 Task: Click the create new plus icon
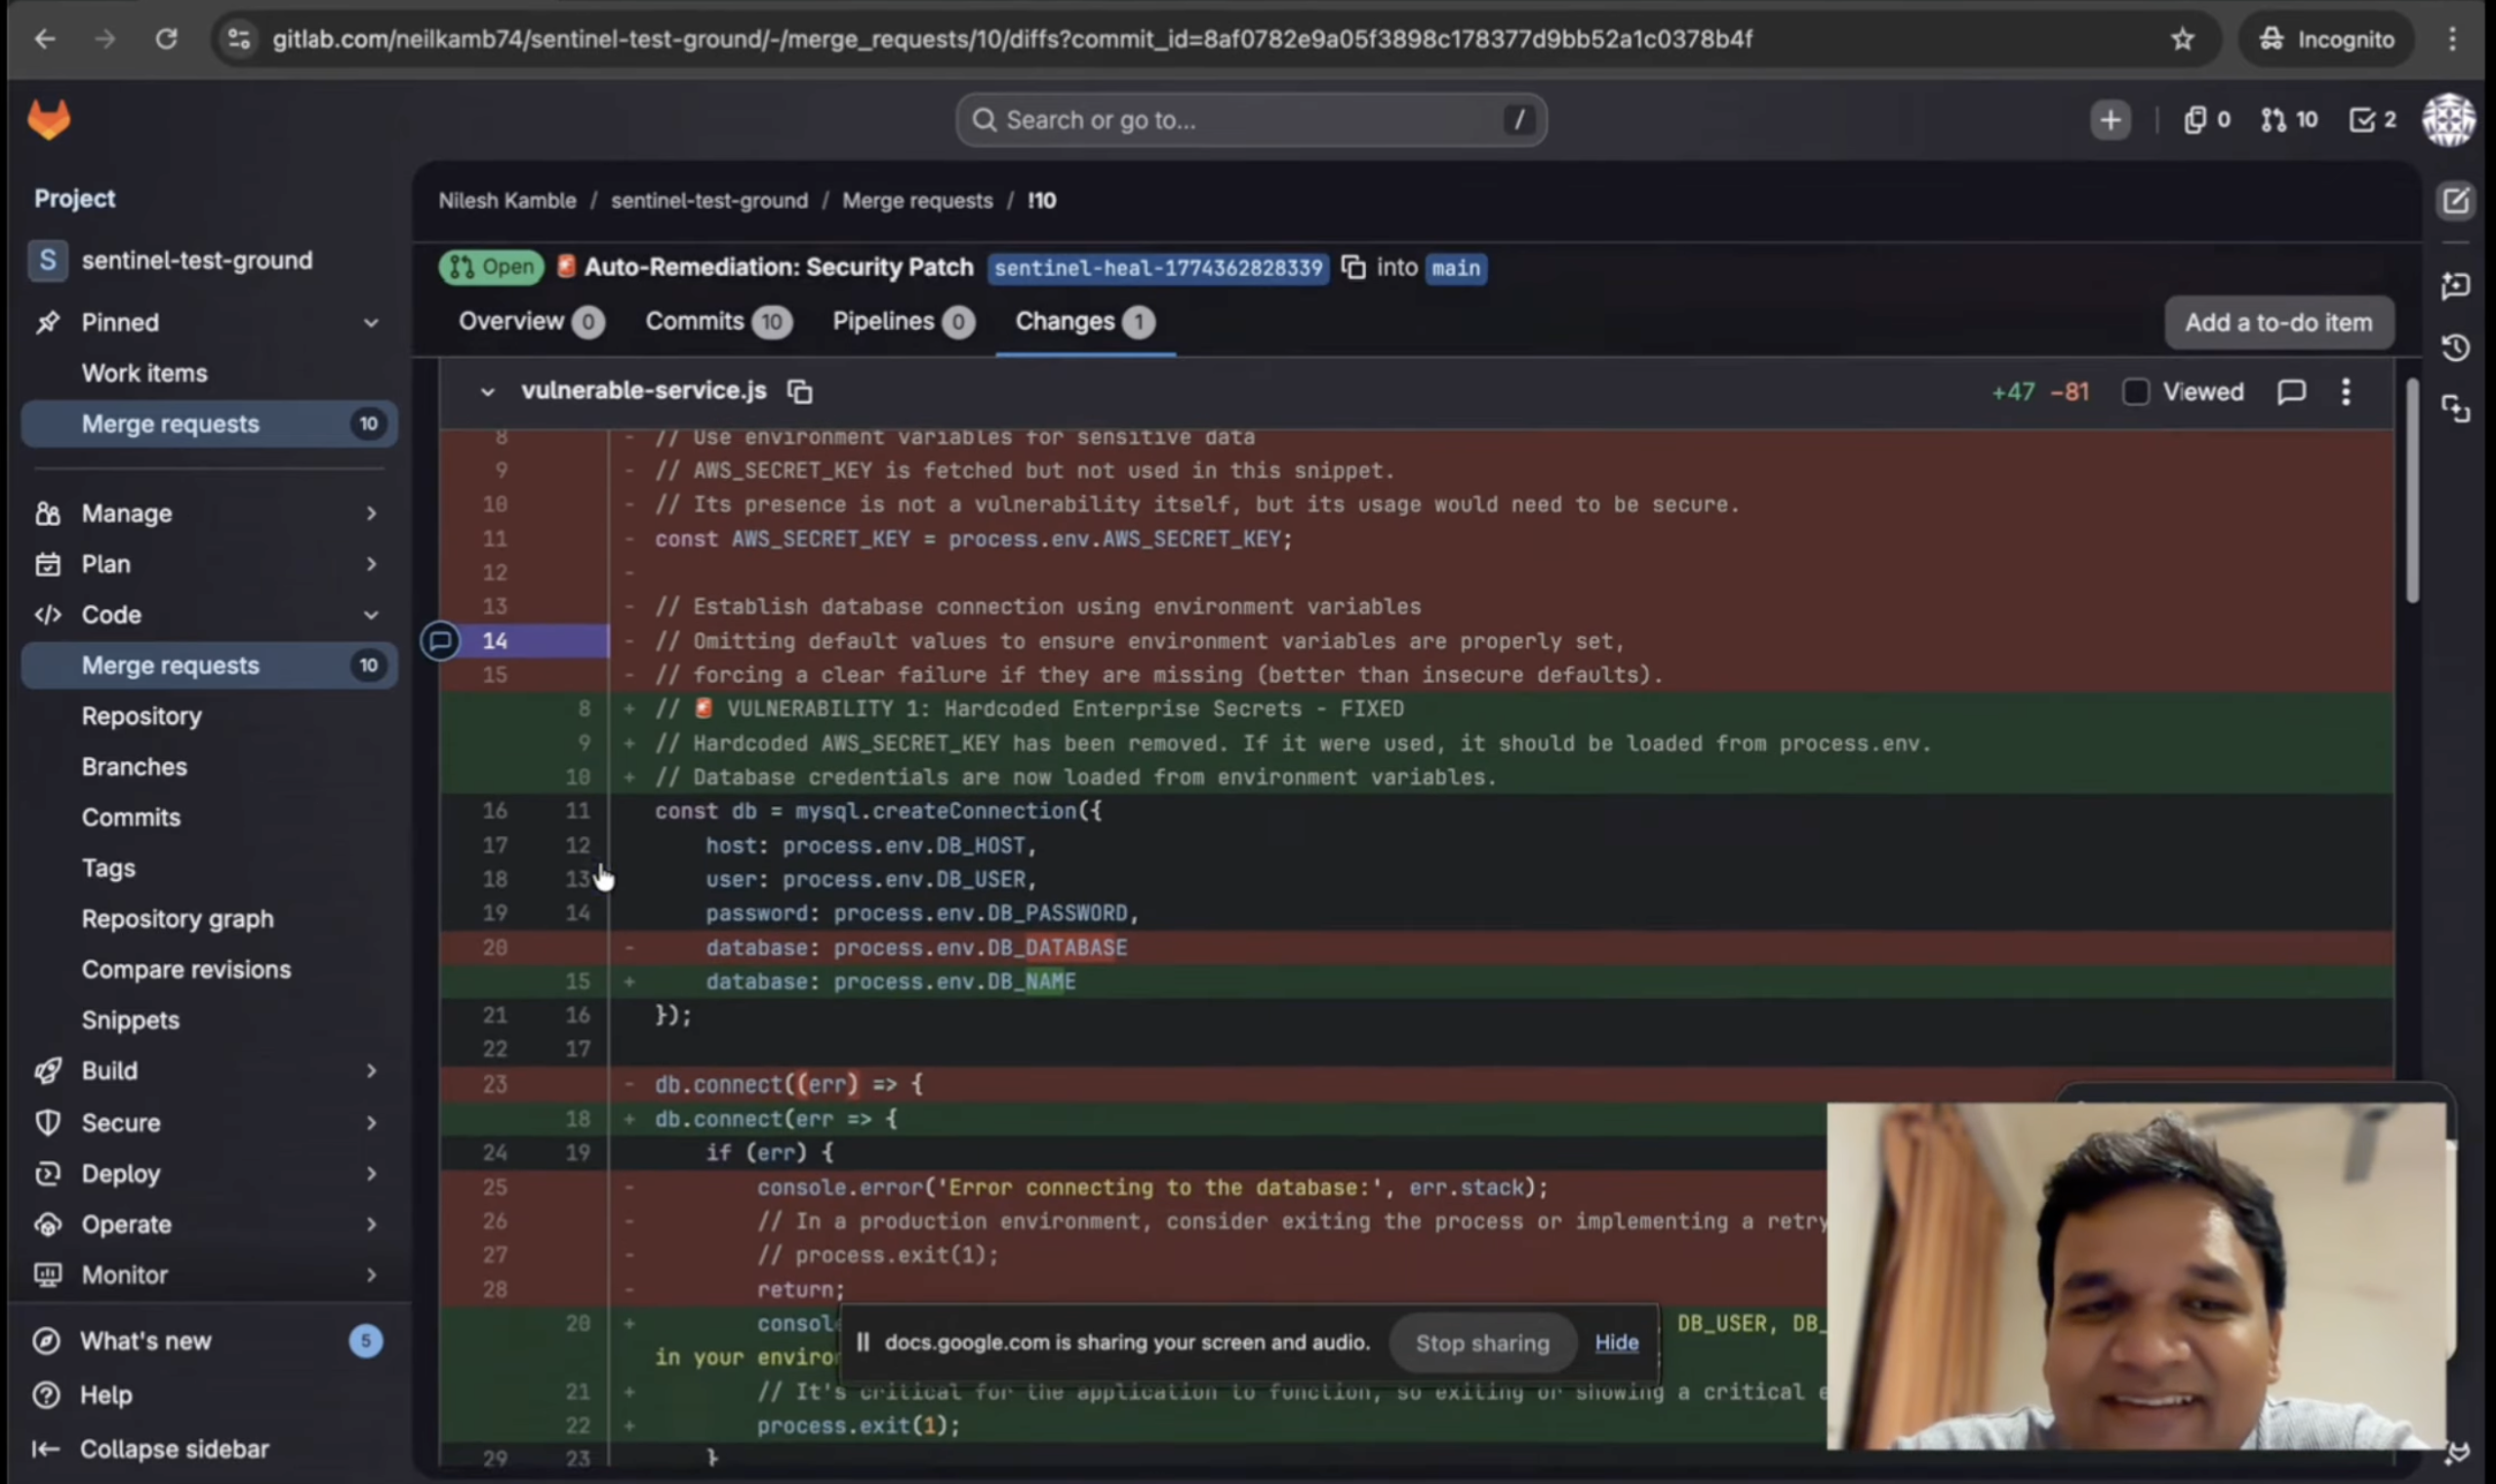tap(2109, 120)
